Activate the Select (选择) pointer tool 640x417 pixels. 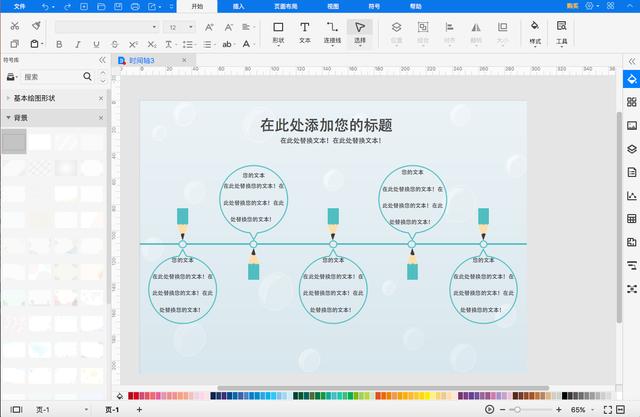pos(360,33)
